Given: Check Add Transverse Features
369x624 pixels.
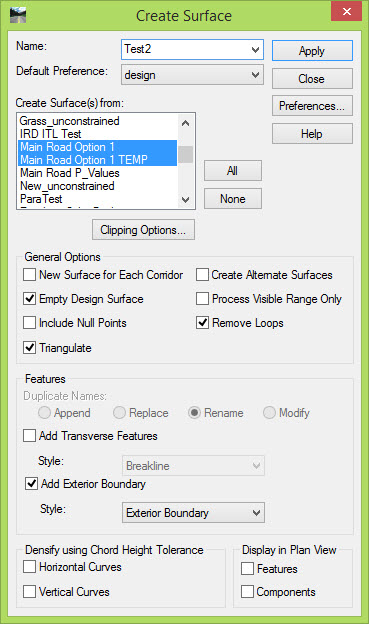Looking at the screenshot, I should (x=29, y=435).
